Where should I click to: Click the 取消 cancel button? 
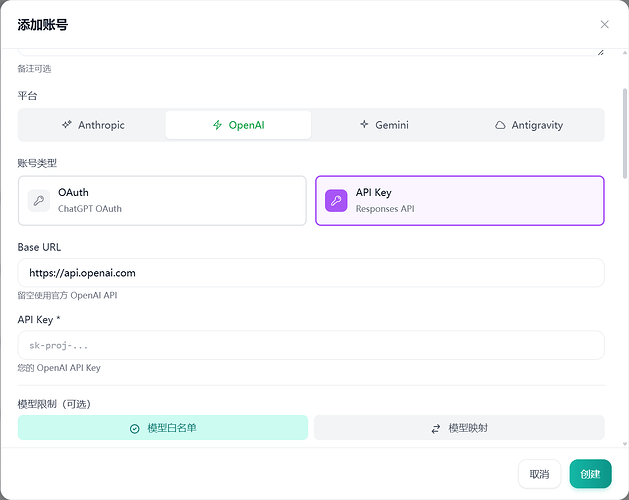click(539, 474)
